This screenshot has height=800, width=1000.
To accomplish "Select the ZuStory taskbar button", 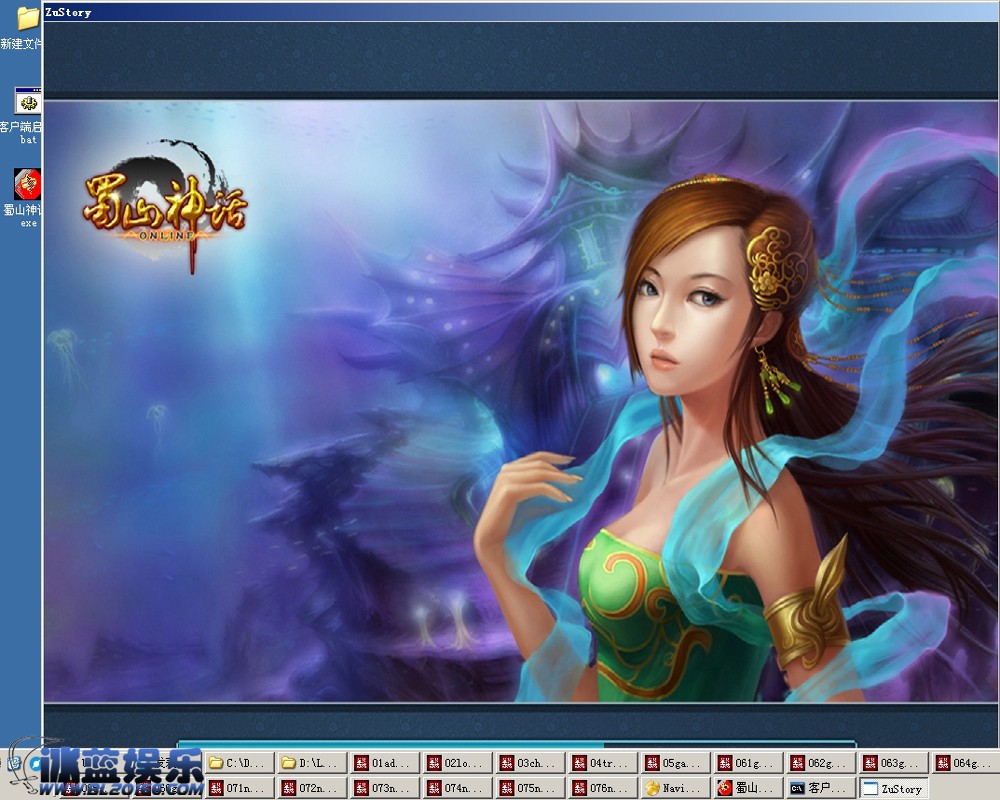I will 894,788.
